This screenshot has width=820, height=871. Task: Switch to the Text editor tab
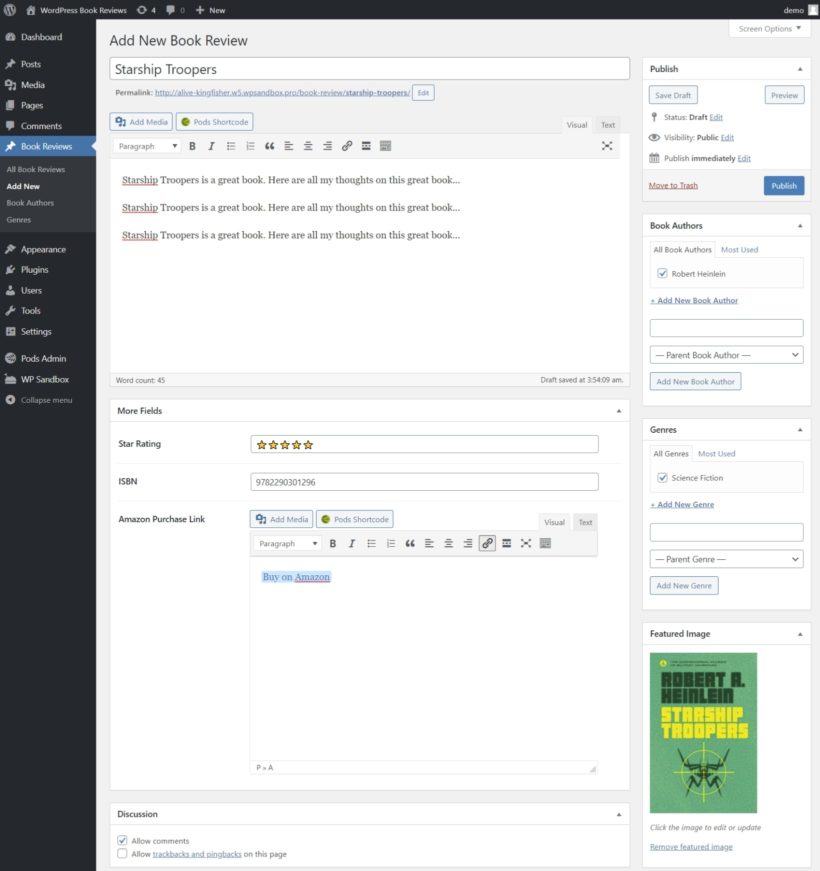(x=607, y=125)
